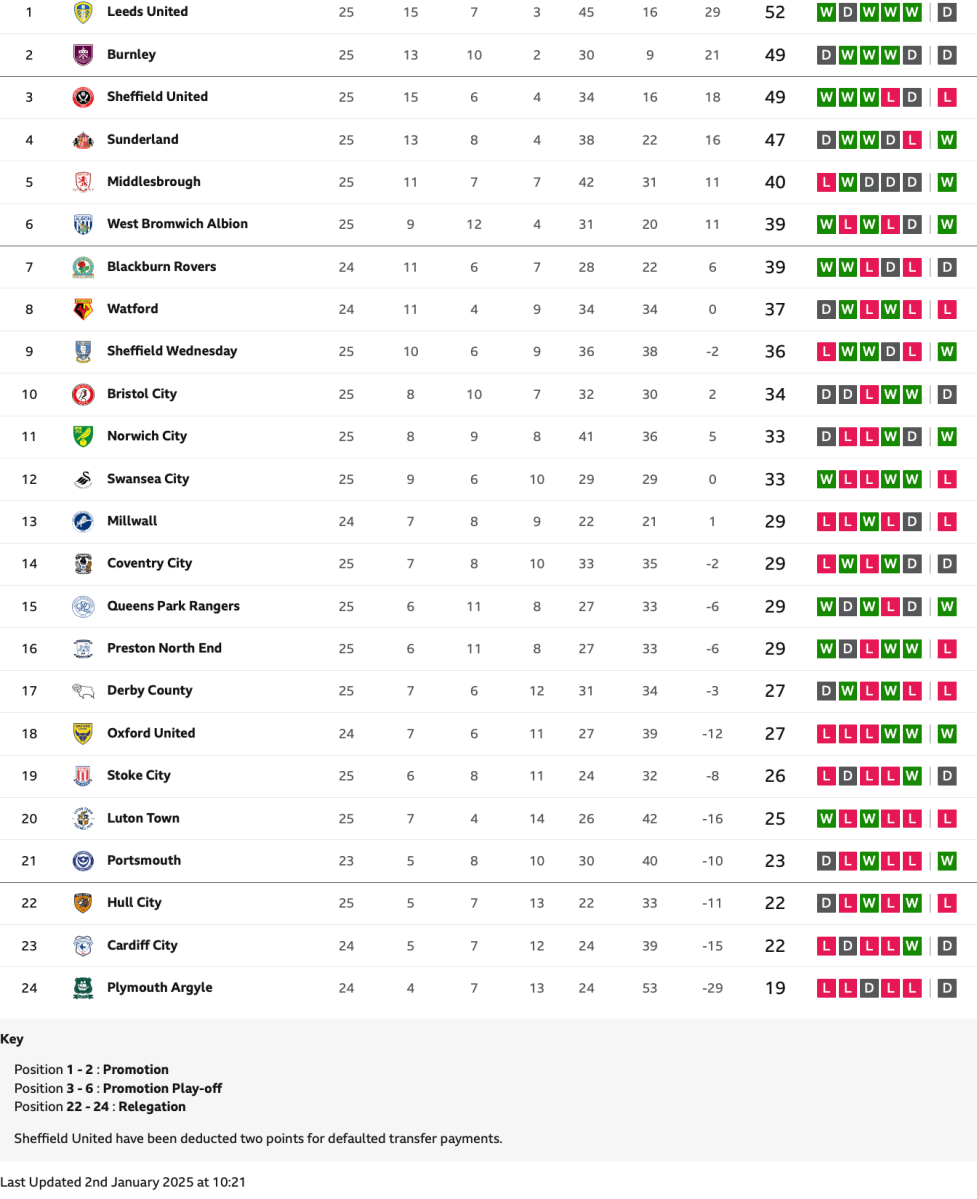Click the Plymouth Argyle crest icon
Screen dimensions: 977x1199
[83, 988]
